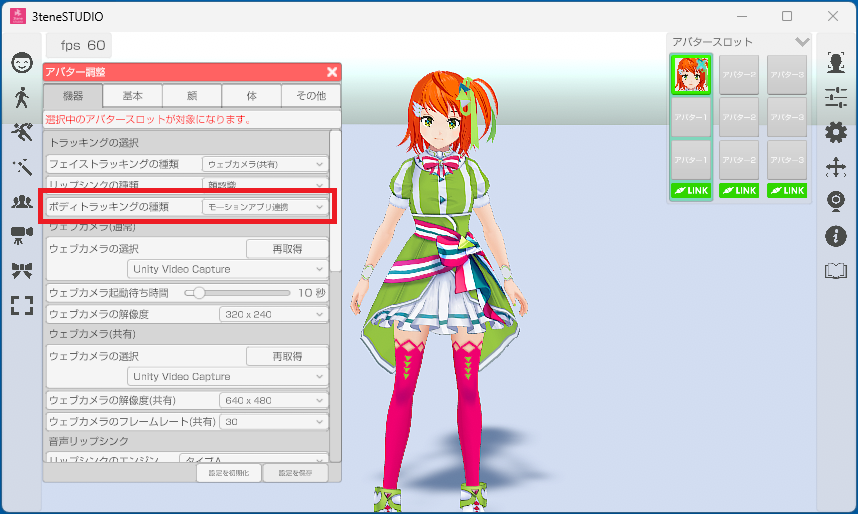This screenshot has height=514, width=858.
Task: Open the ウェブカメラの解像度 320 x 240 dropdown
Action: (274, 314)
